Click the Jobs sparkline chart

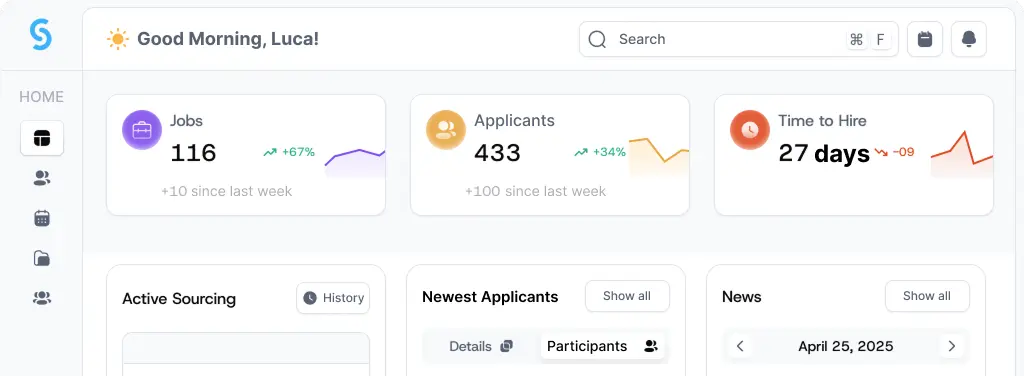[x=355, y=163]
